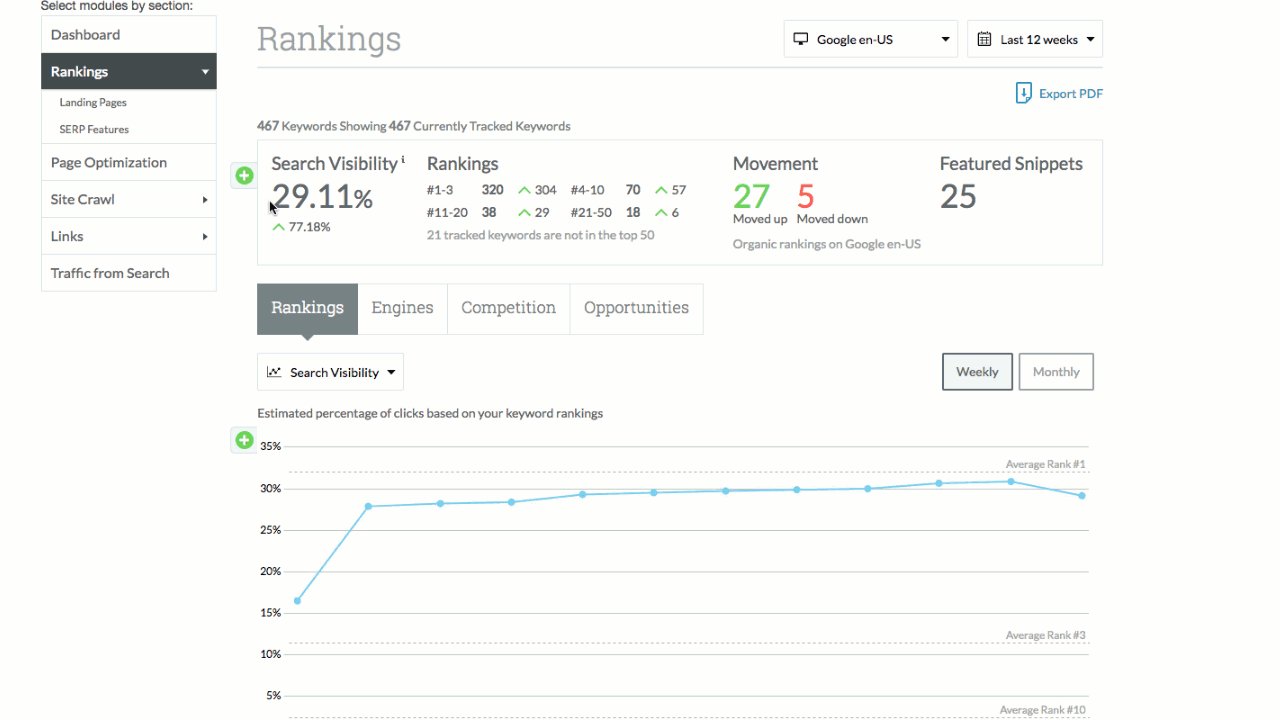
Task: Open the Search Visibility metric dropdown
Action: pyautogui.click(x=330, y=372)
